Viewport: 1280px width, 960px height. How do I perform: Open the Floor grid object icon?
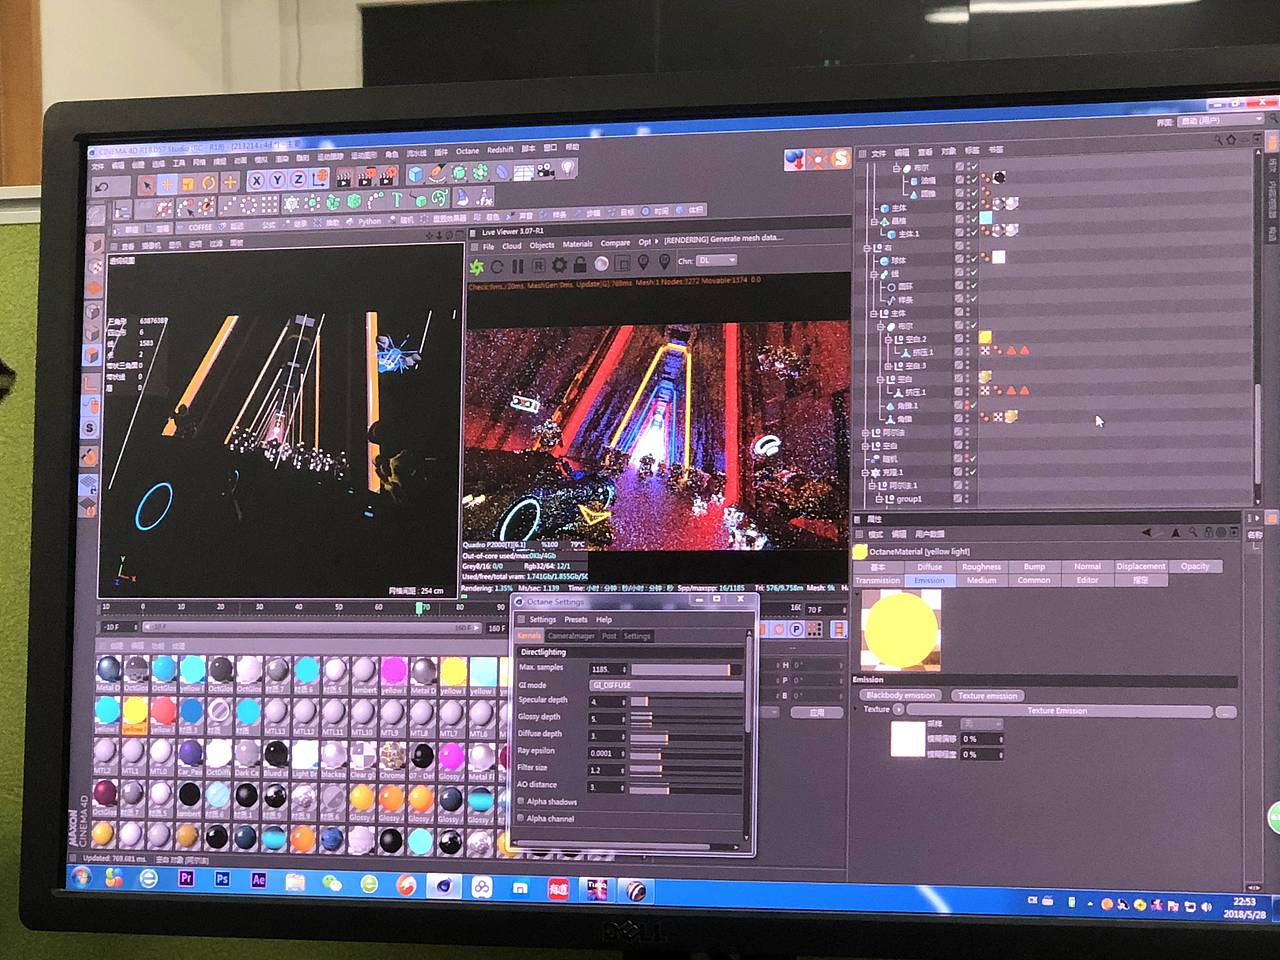click(x=522, y=171)
